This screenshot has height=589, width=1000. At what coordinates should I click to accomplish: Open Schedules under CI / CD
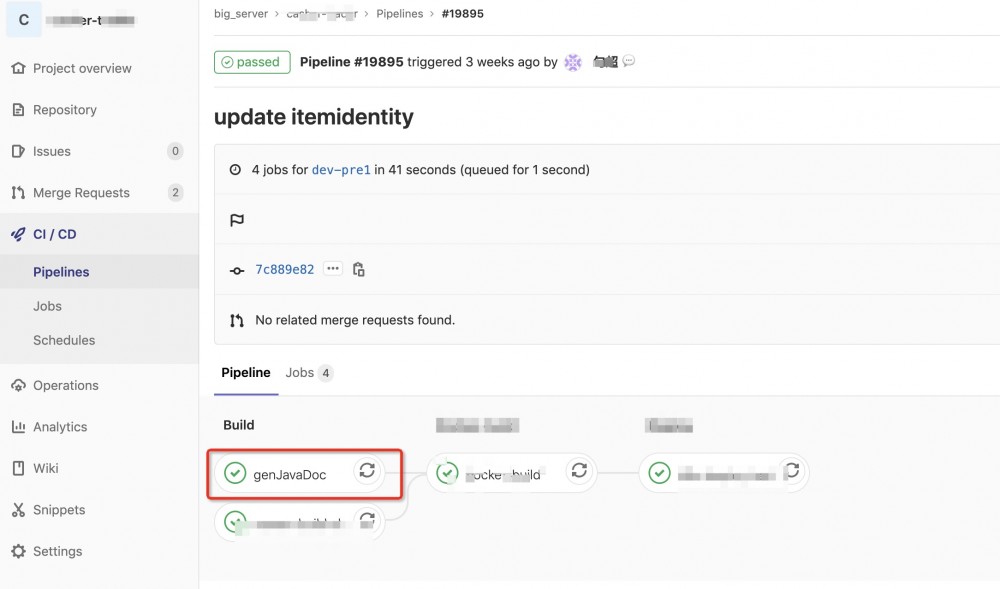(x=64, y=340)
